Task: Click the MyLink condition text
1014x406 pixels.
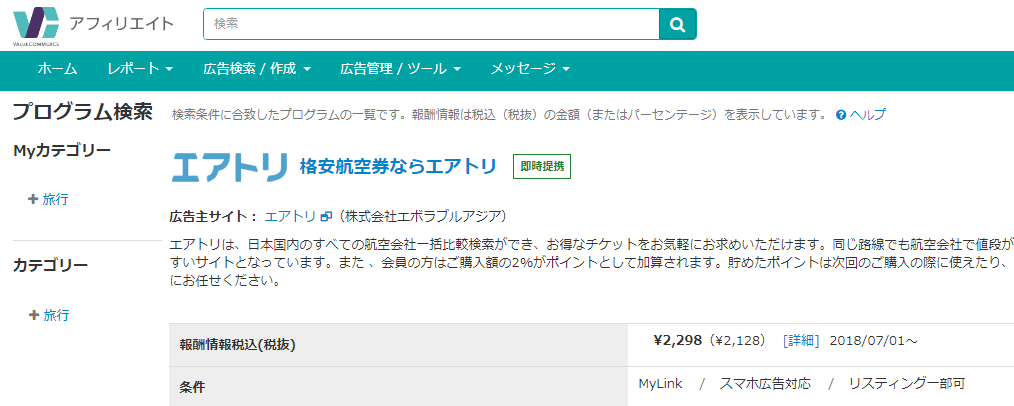Action: (x=660, y=383)
